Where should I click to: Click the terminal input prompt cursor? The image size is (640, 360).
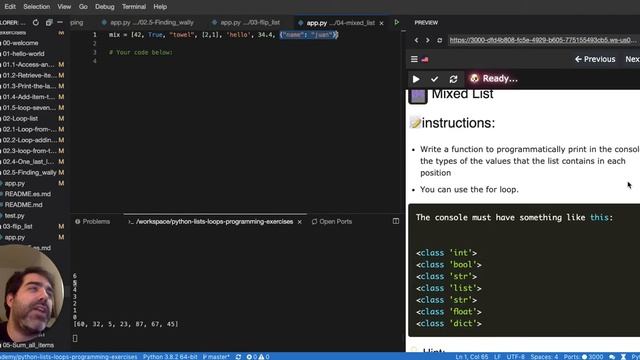[75, 338]
